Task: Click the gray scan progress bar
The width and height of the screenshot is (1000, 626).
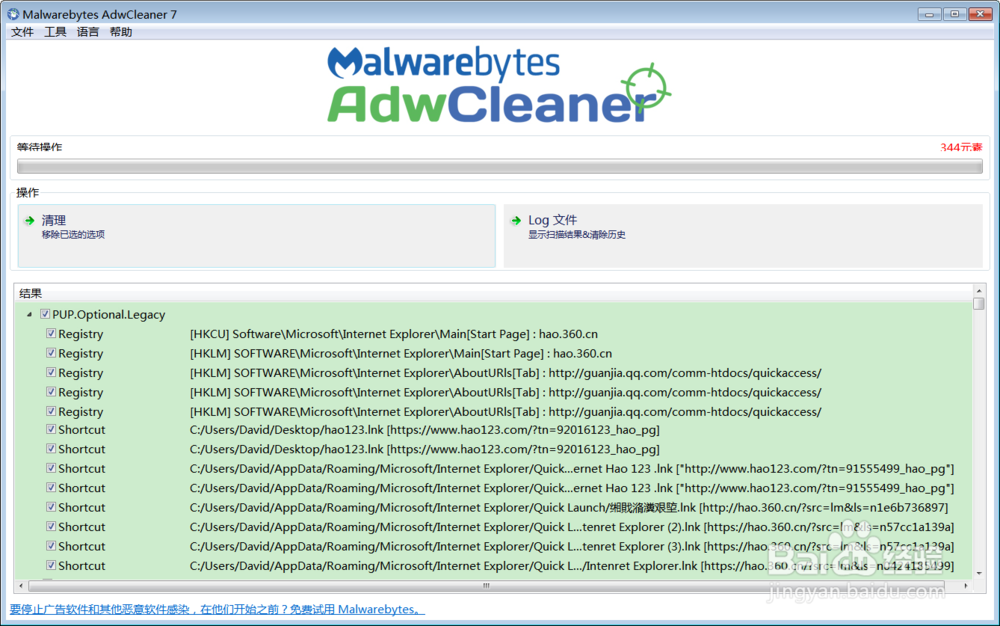Action: 499,166
